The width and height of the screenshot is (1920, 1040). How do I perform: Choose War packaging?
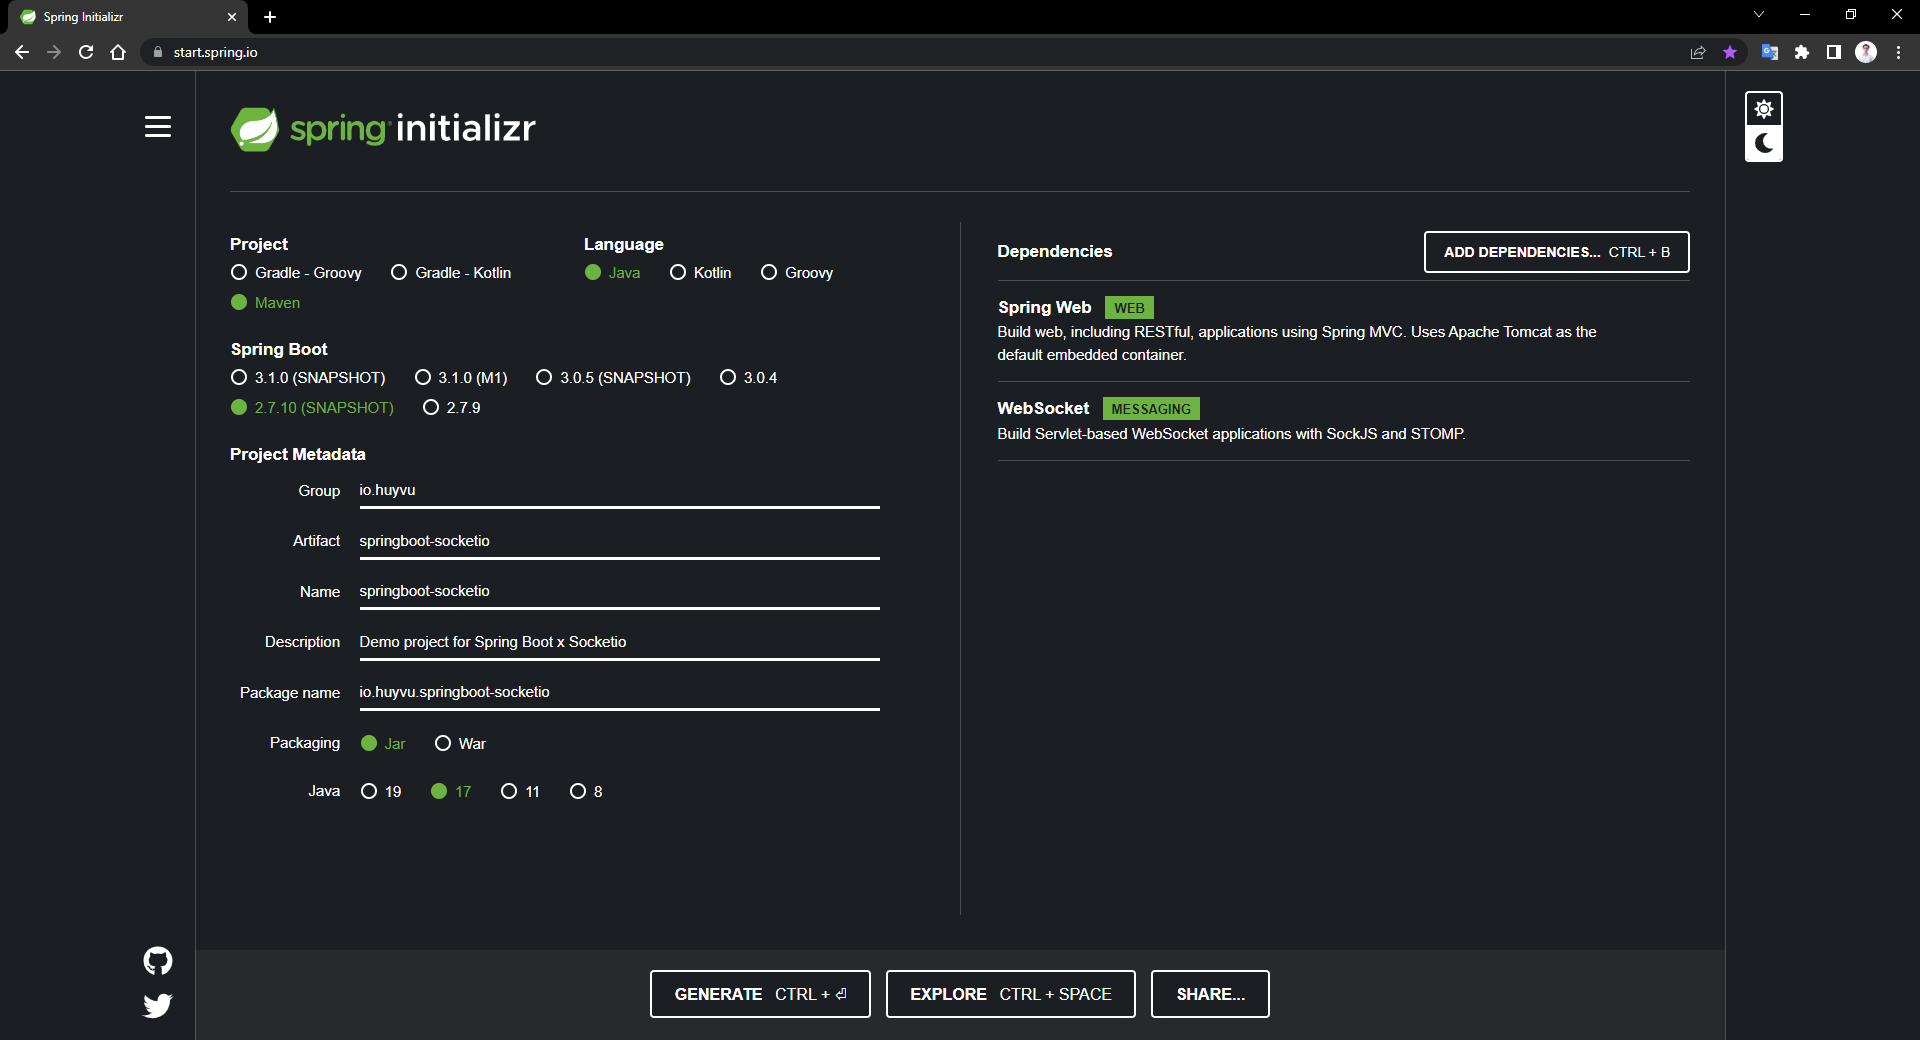coord(460,744)
